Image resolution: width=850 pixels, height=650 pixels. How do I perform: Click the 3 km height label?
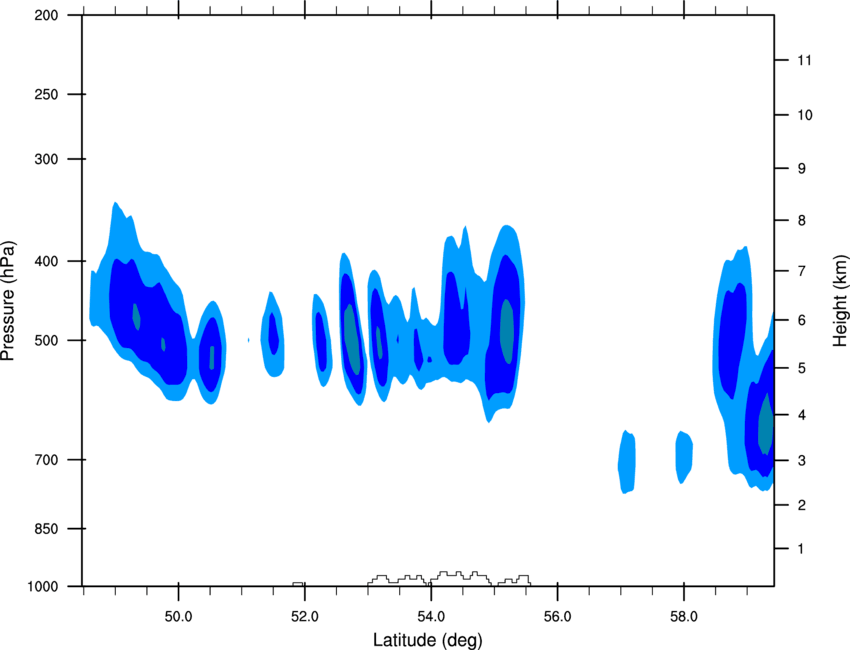(x=802, y=461)
